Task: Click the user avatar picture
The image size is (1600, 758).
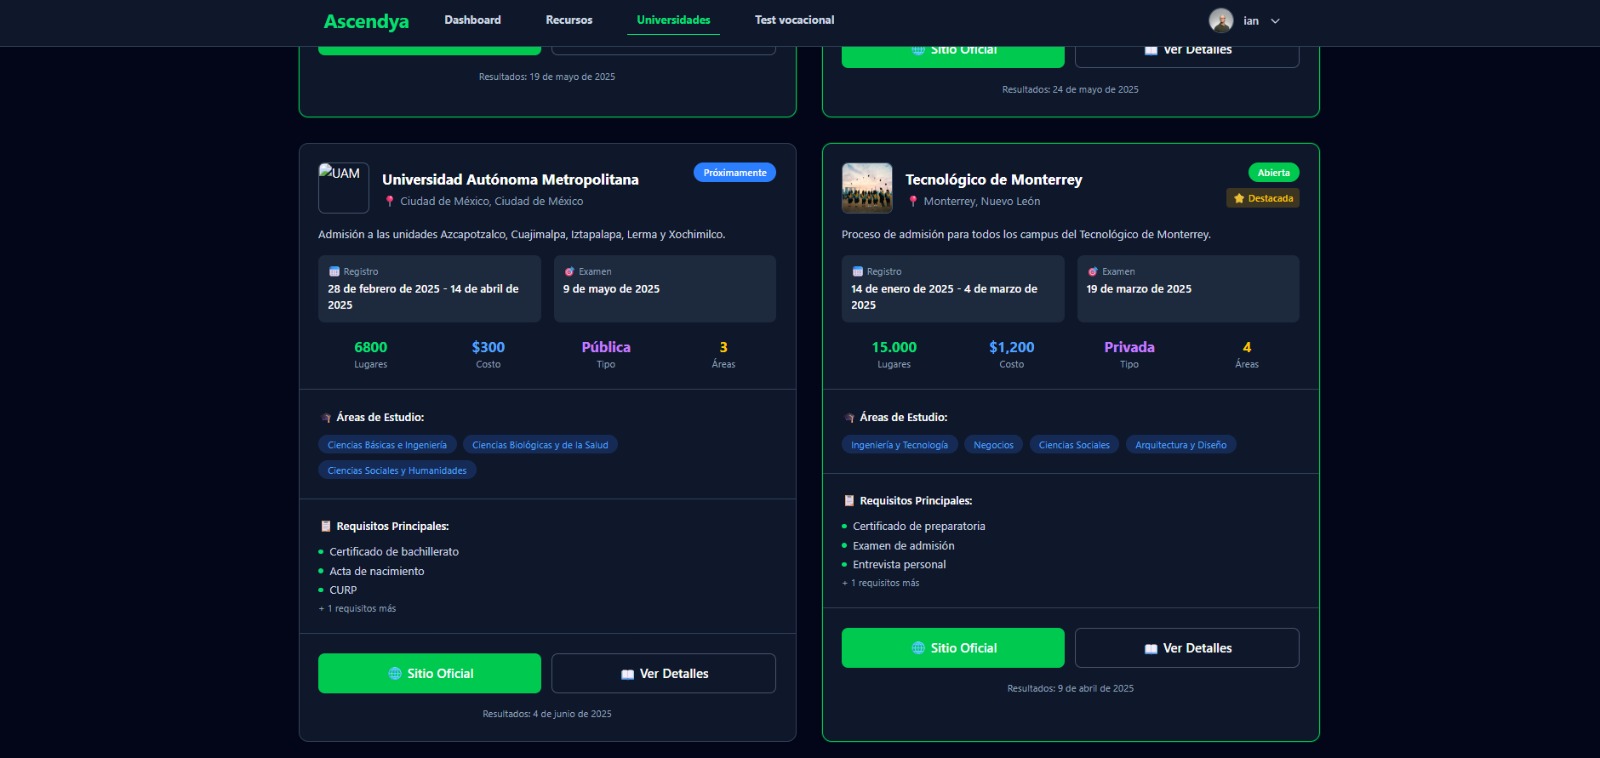Action: point(1221,20)
